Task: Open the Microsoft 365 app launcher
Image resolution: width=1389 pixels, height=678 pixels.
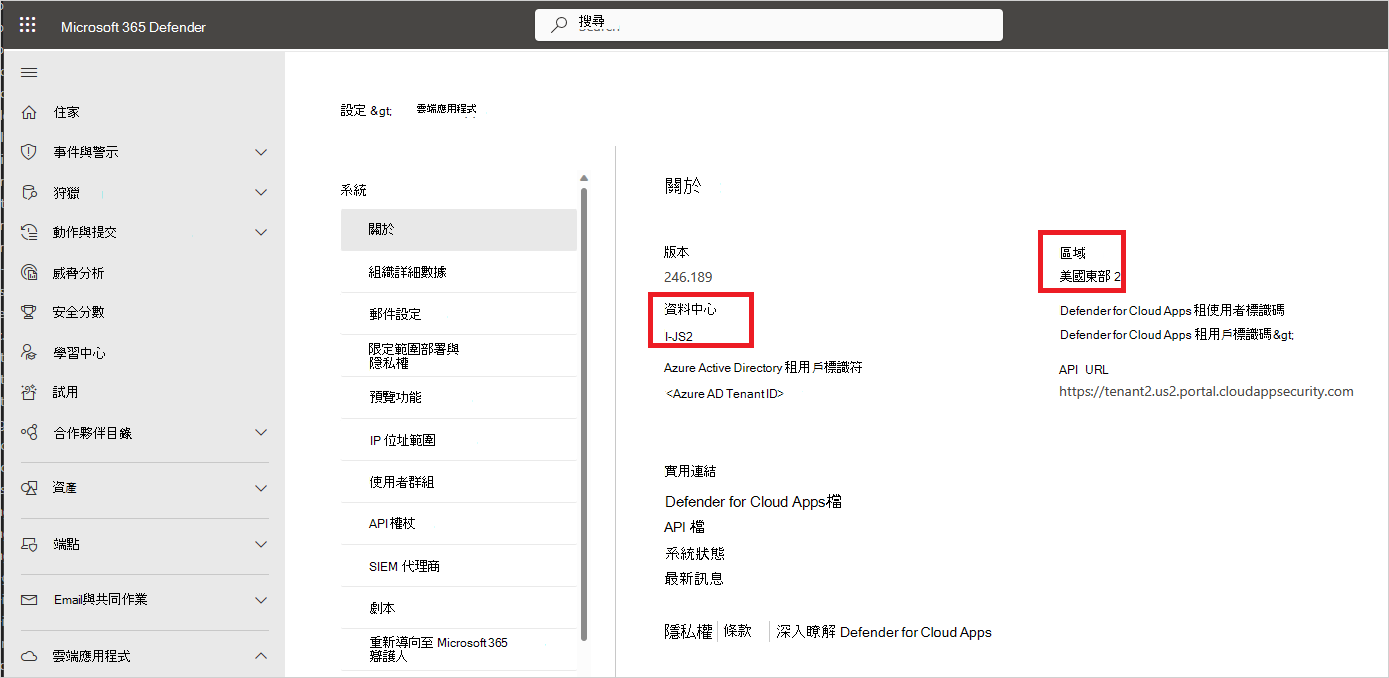Action: pos(27,24)
